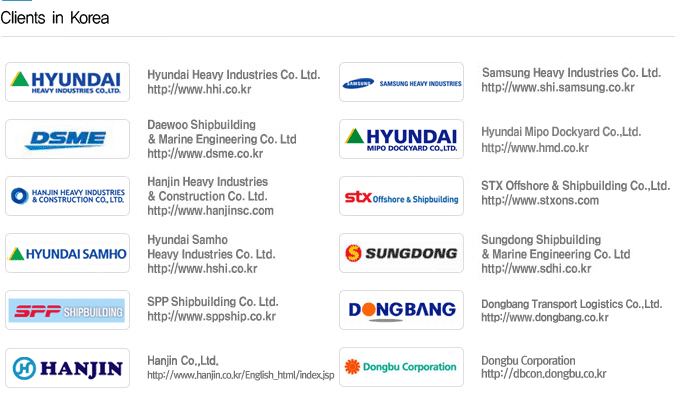675x407 pixels.
Task: Select 'Sungdong Shipbuilding' text
Action: pos(541,240)
